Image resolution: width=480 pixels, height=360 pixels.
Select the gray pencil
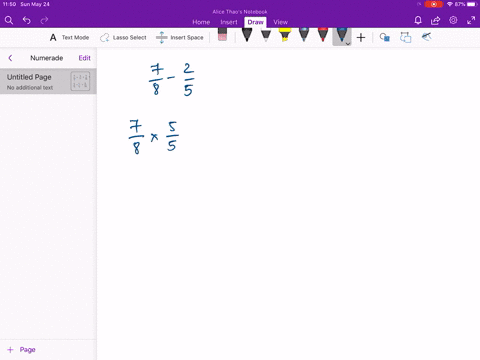click(x=266, y=35)
